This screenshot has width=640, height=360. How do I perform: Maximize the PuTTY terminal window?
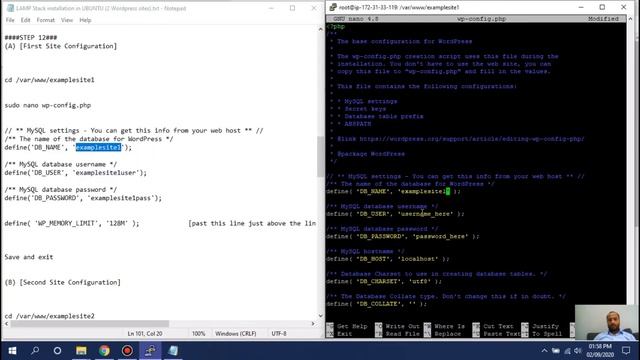click(602, 7)
